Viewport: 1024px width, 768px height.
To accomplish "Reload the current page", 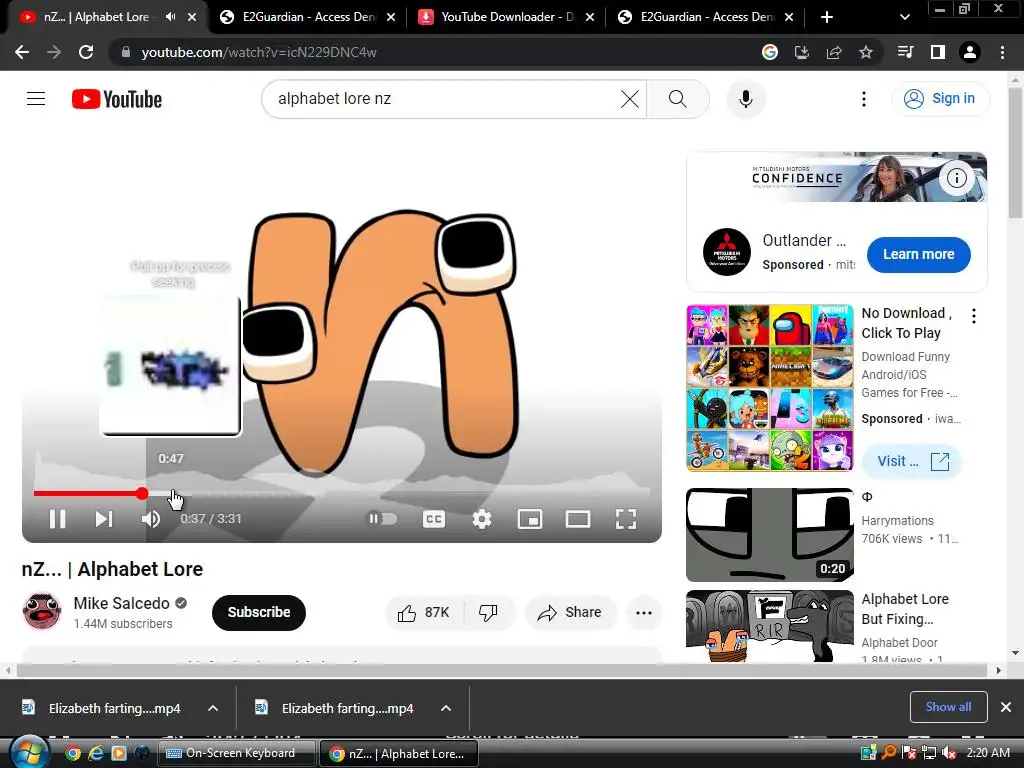I will click(86, 52).
